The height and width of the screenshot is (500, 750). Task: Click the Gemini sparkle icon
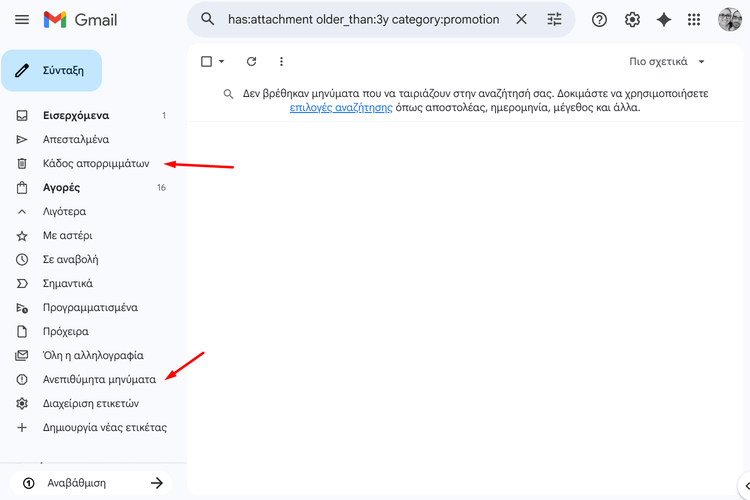point(663,20)
